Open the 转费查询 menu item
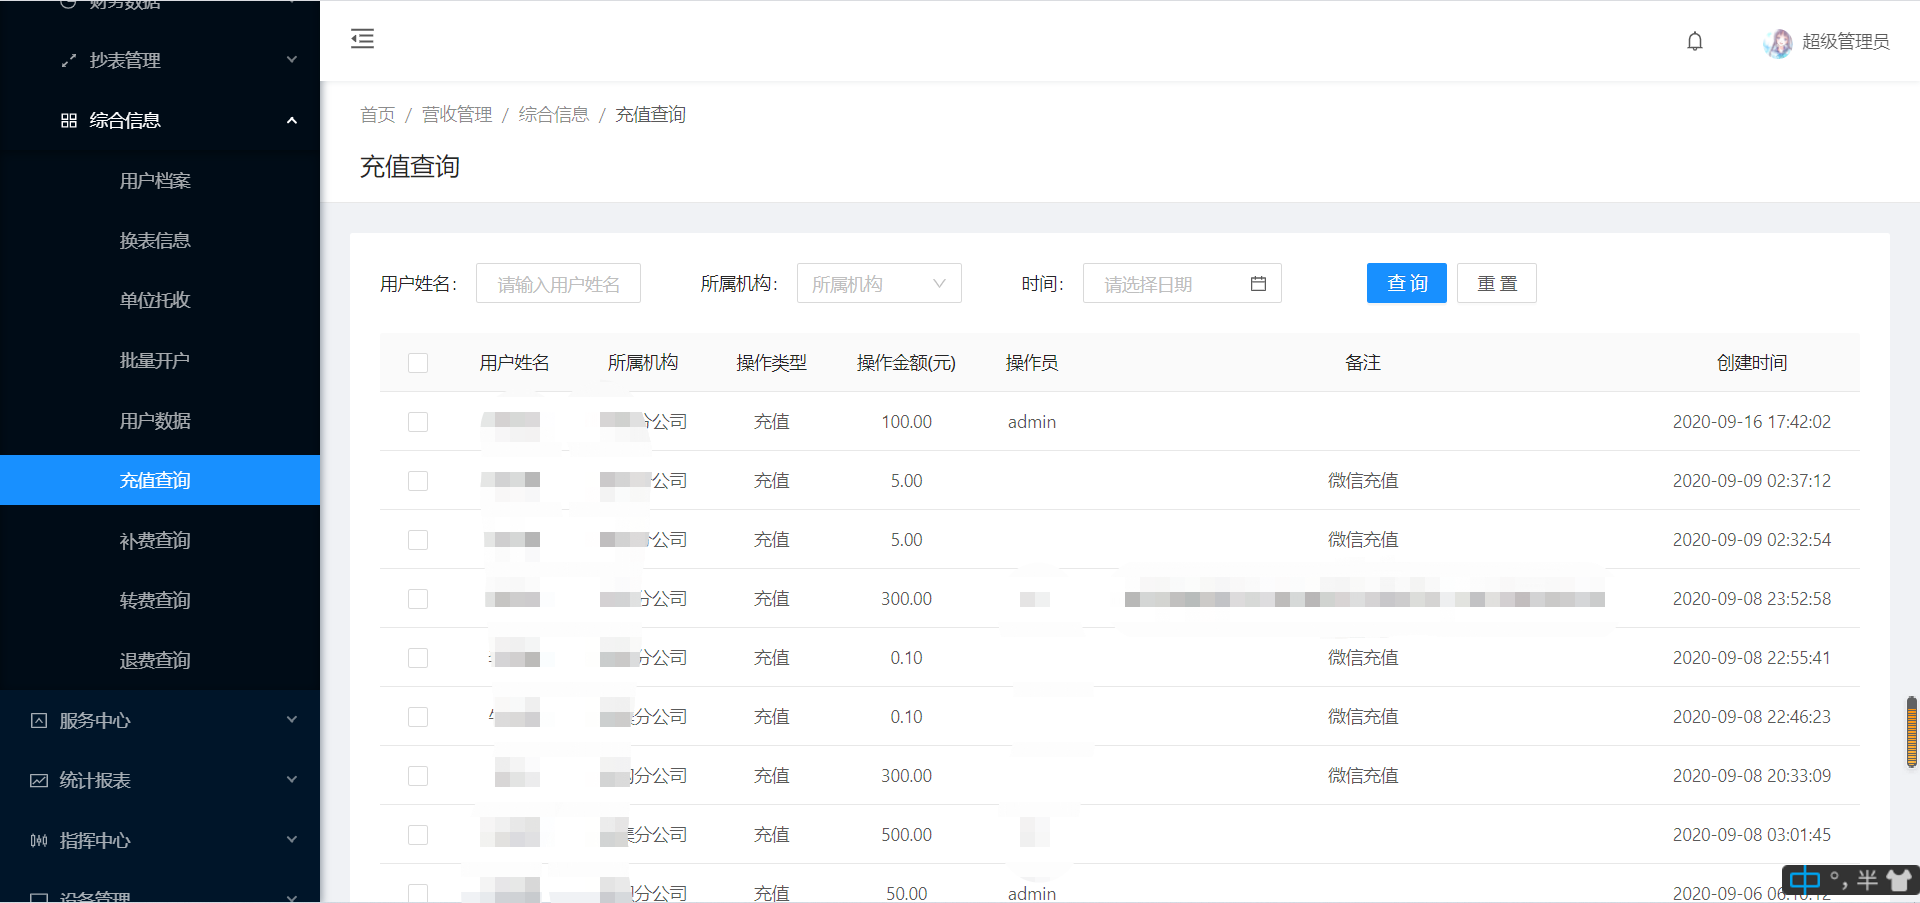This screenshot has height=903, width=1920. click(x=160, y=601)
